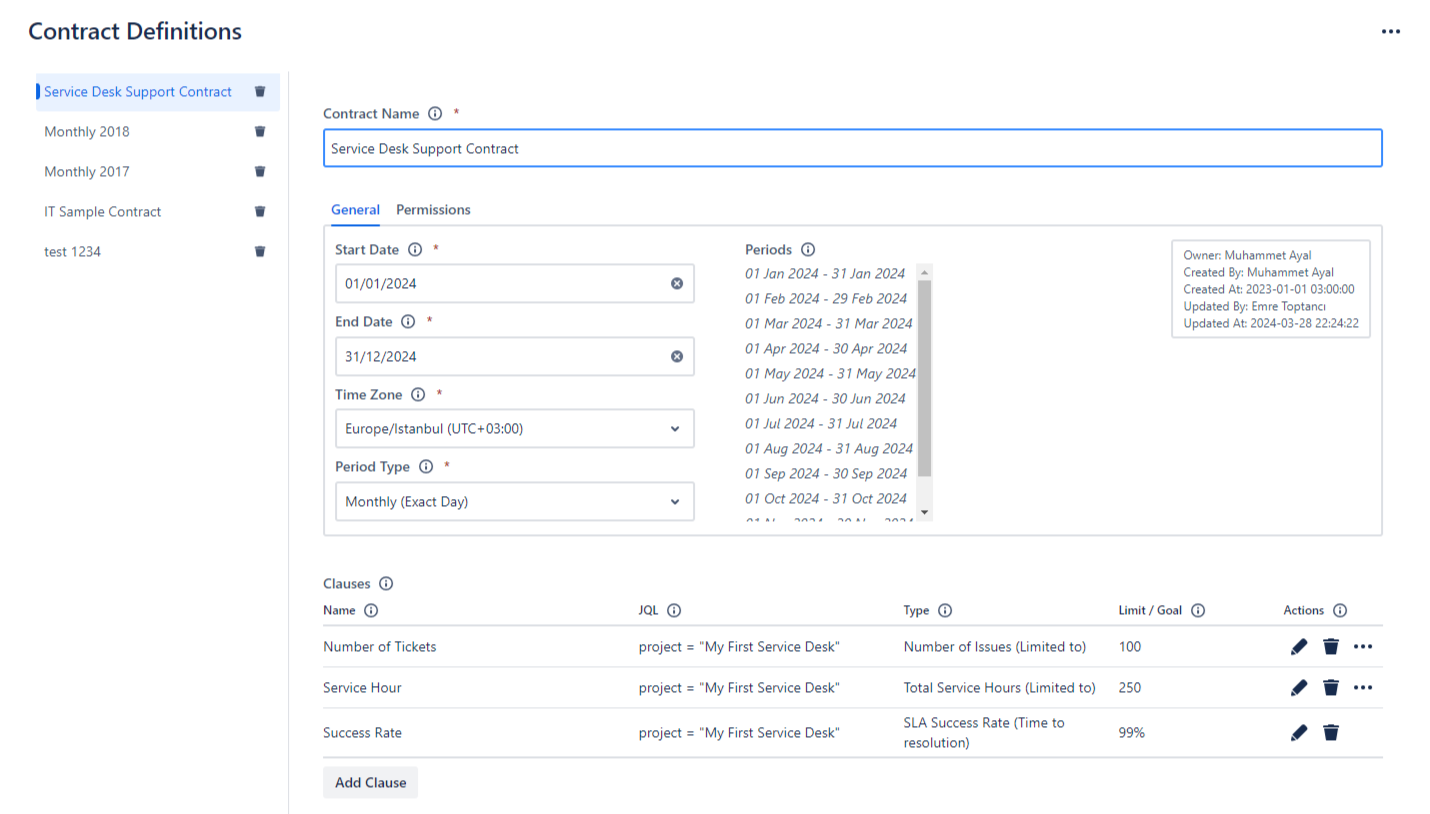Clear the End Date value
The image size is (1430, 814).
point(677,357)
